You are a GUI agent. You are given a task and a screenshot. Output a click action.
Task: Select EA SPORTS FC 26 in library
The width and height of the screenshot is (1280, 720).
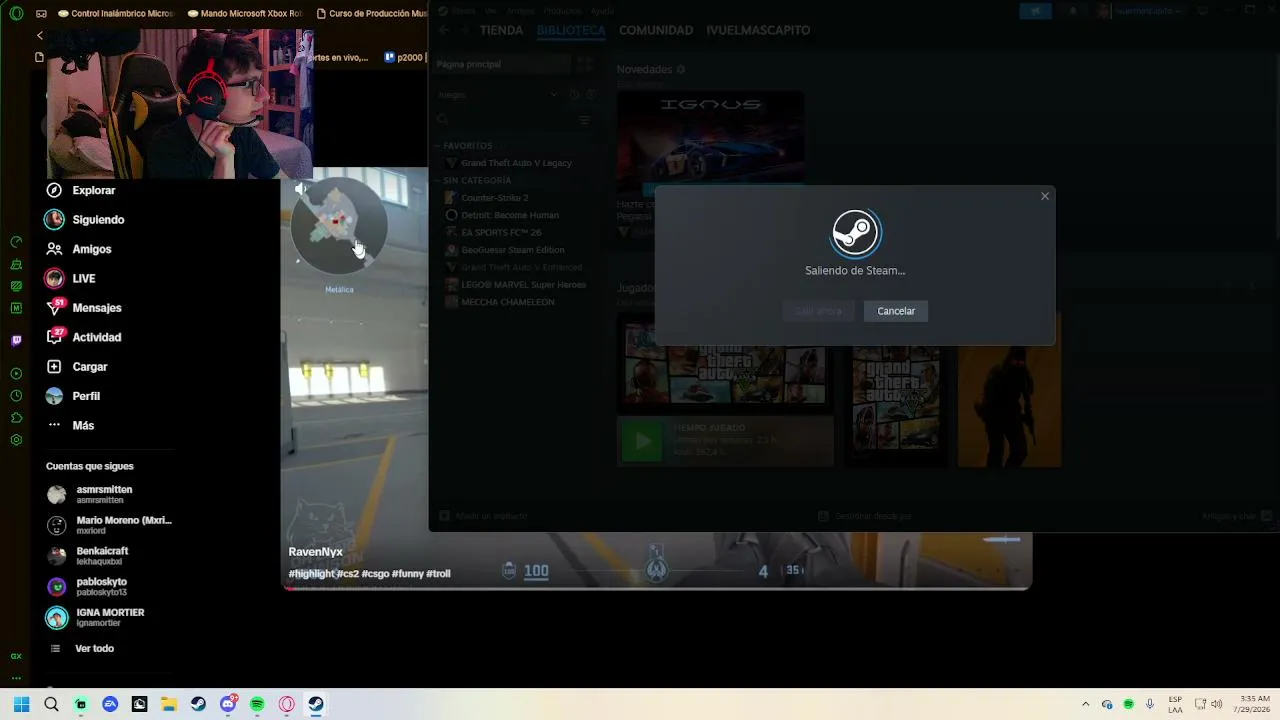coord(500,232)
